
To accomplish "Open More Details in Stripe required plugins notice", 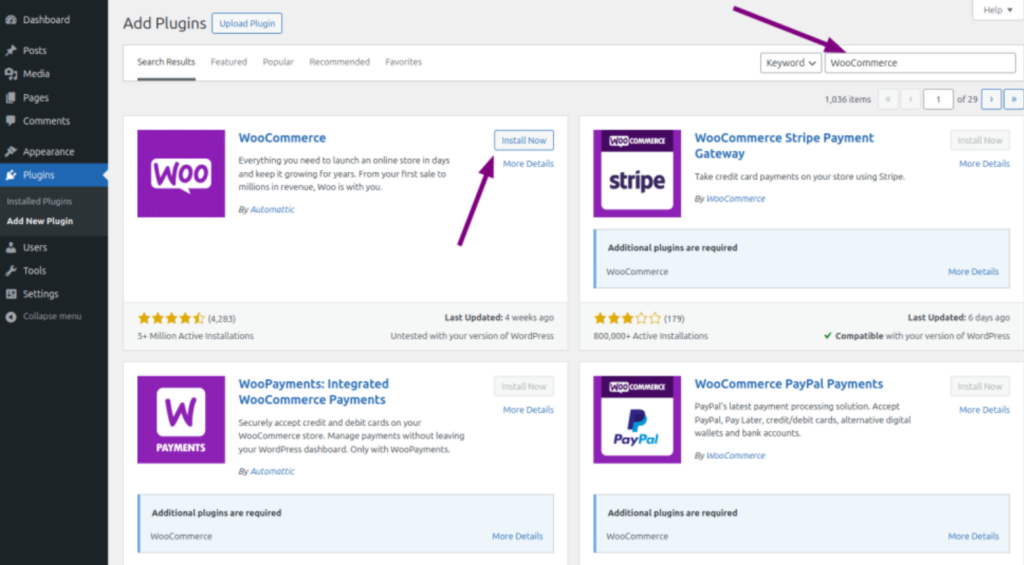I will point(973,272).
